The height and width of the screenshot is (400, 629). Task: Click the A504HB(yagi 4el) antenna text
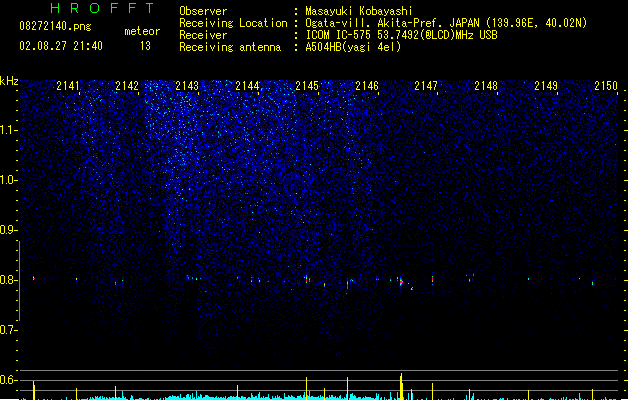(353, 47)
